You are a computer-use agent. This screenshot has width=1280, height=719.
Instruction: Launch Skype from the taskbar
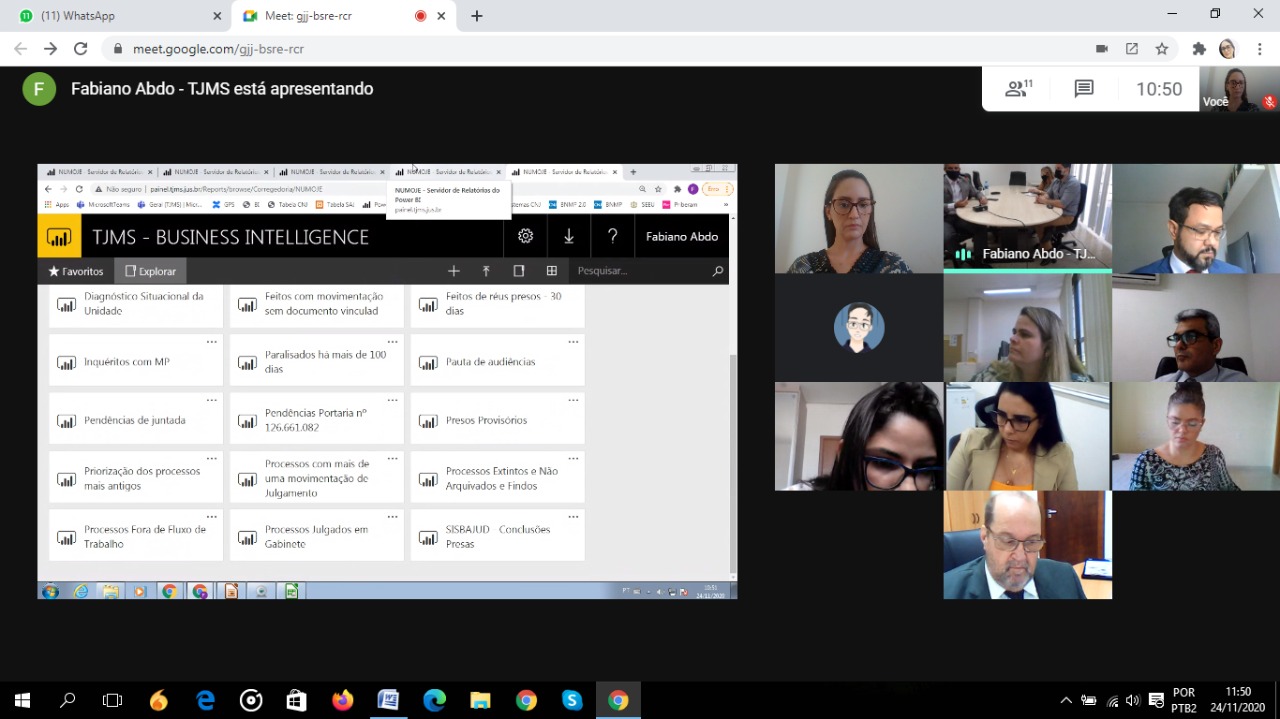(572, 701)
